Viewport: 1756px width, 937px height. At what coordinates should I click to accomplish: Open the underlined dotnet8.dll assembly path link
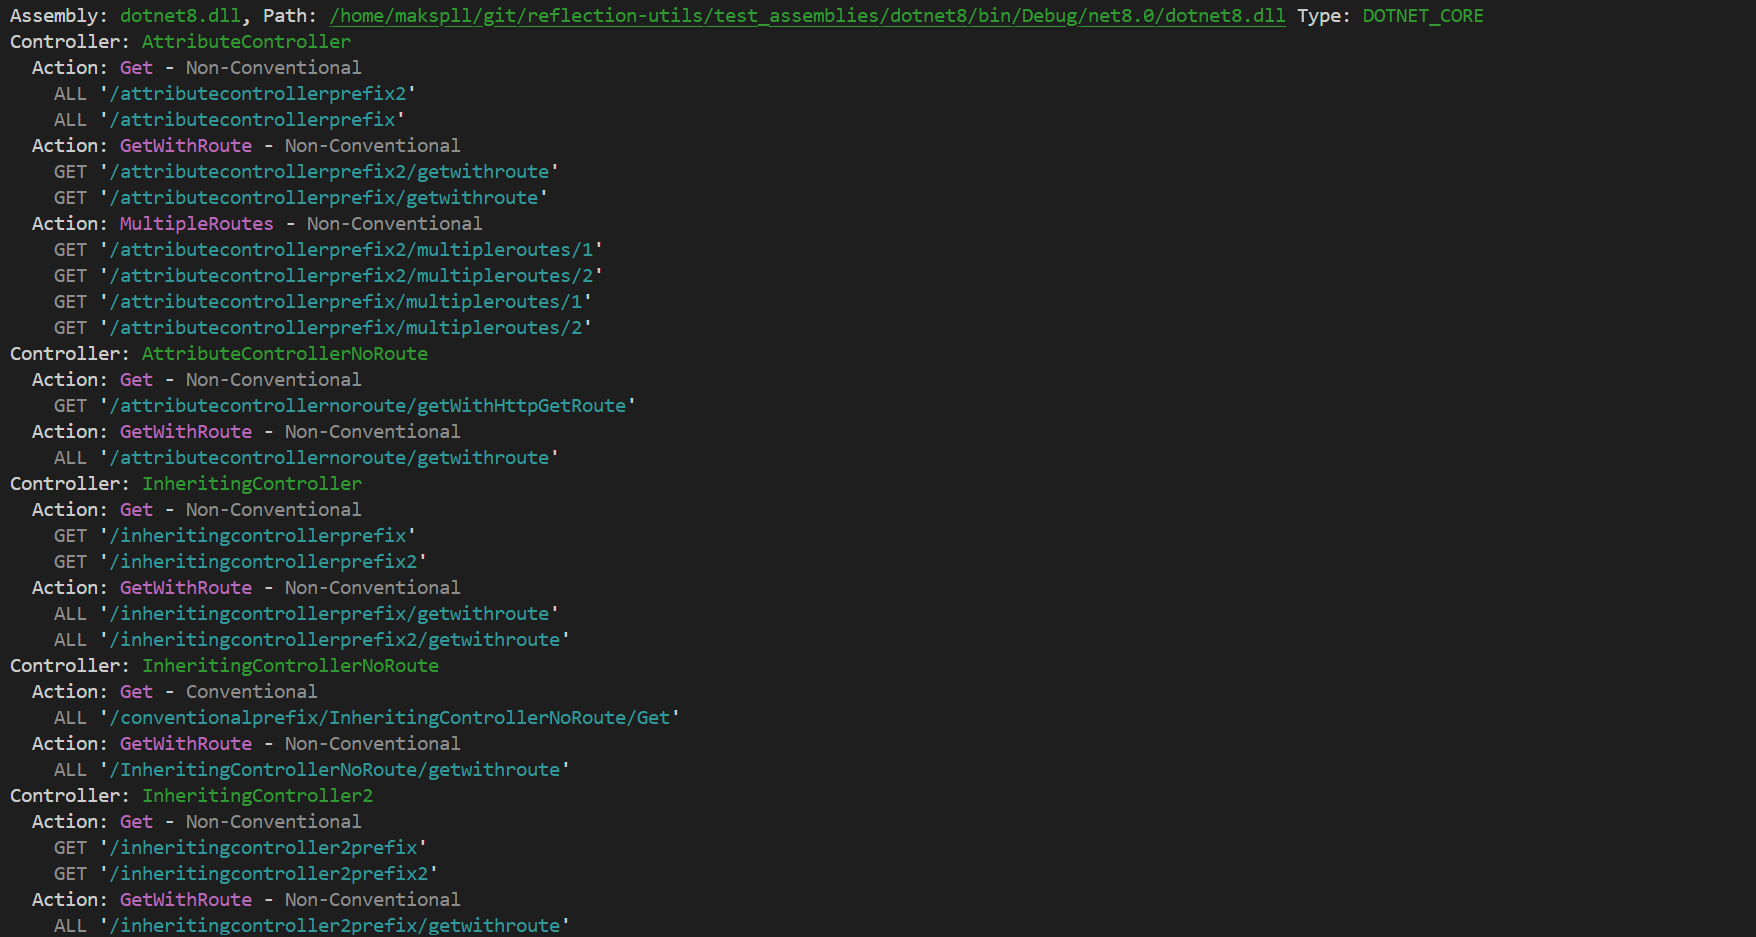(x=808, y=16)
